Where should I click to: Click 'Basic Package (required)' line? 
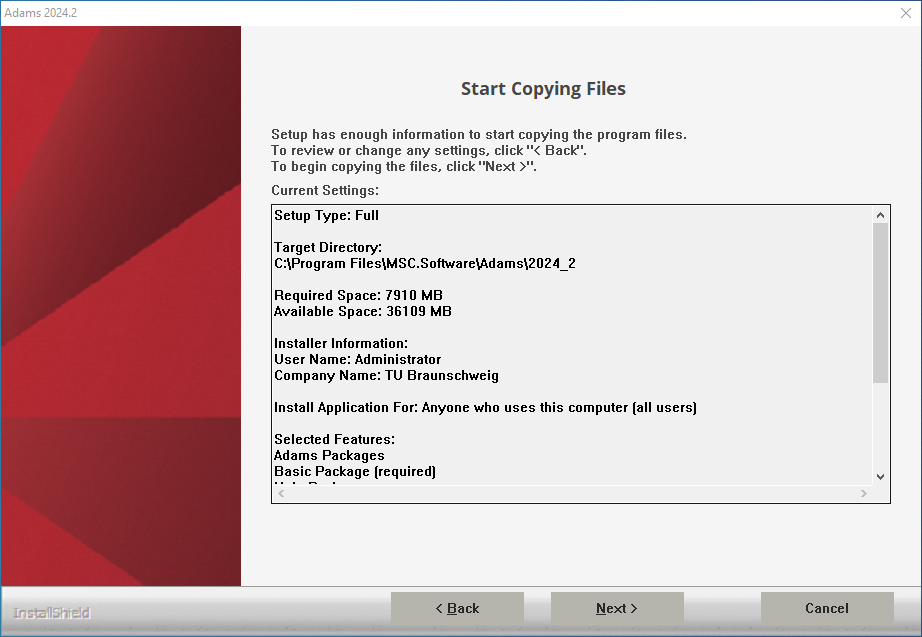tap(355, 471)
